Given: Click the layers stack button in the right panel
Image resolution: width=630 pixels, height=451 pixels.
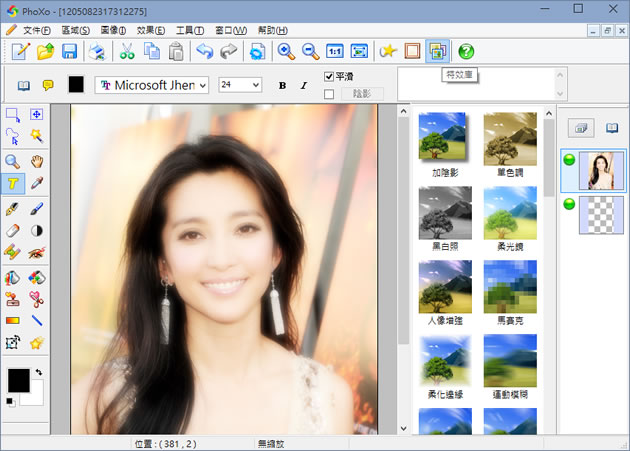Looking at the screenshot, I should click(581, 128).
